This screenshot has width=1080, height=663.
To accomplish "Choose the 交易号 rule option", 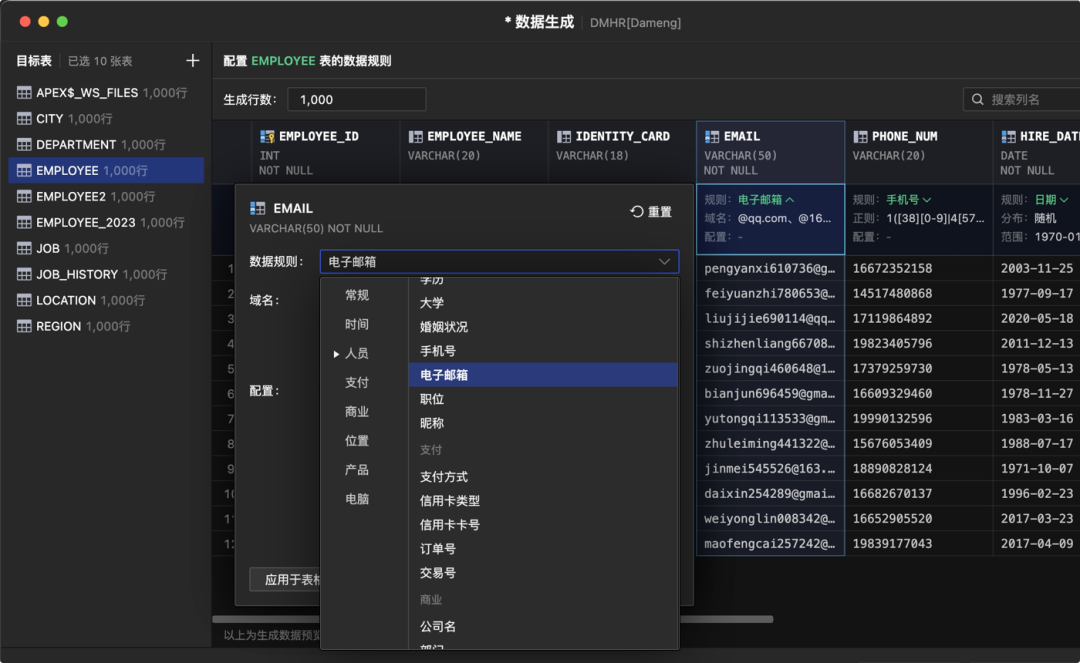I will point(543,573).
